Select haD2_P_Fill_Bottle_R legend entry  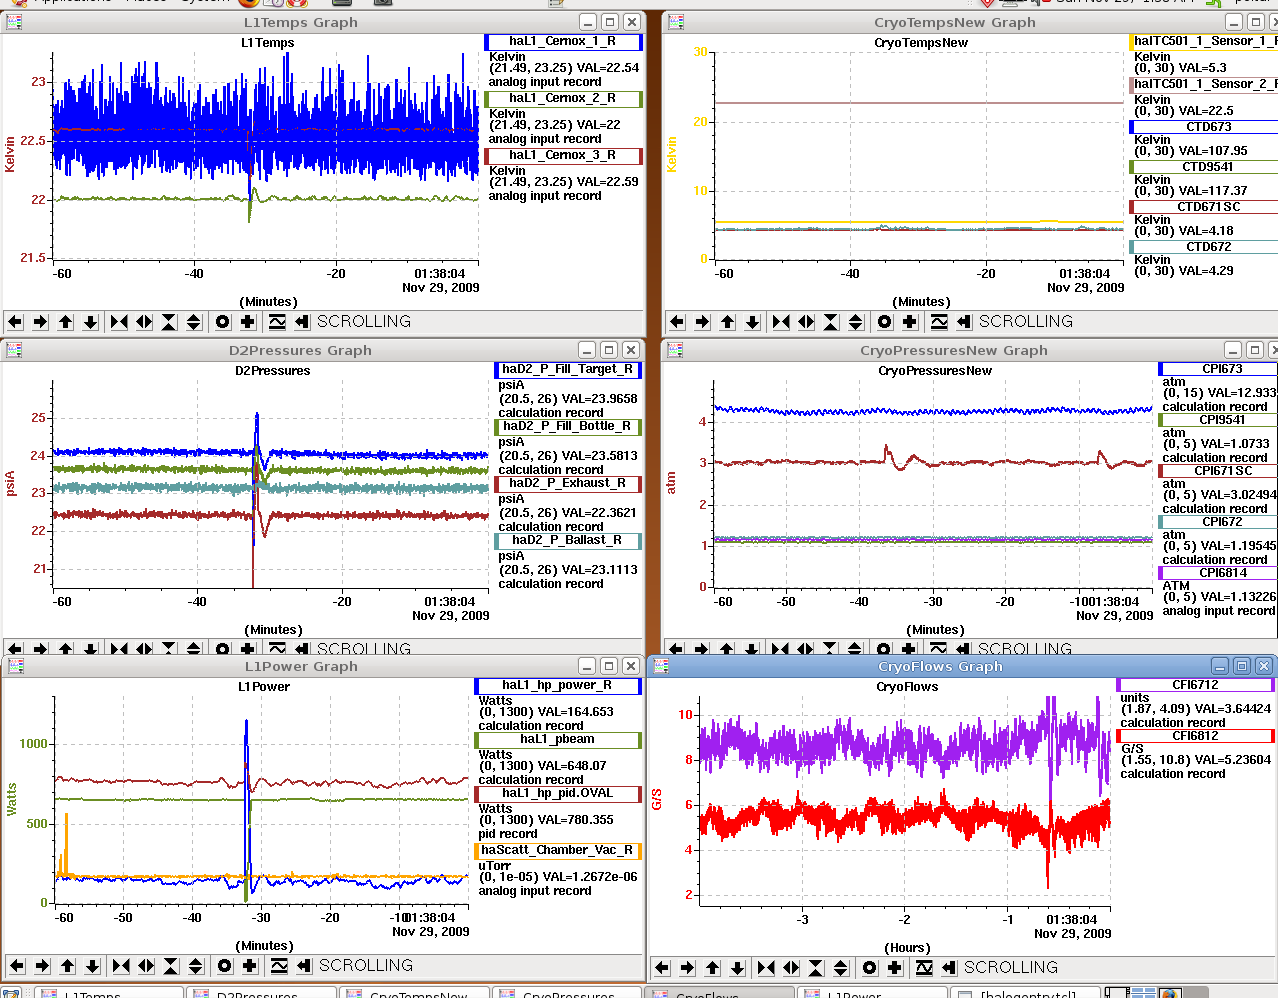point(567,427)
